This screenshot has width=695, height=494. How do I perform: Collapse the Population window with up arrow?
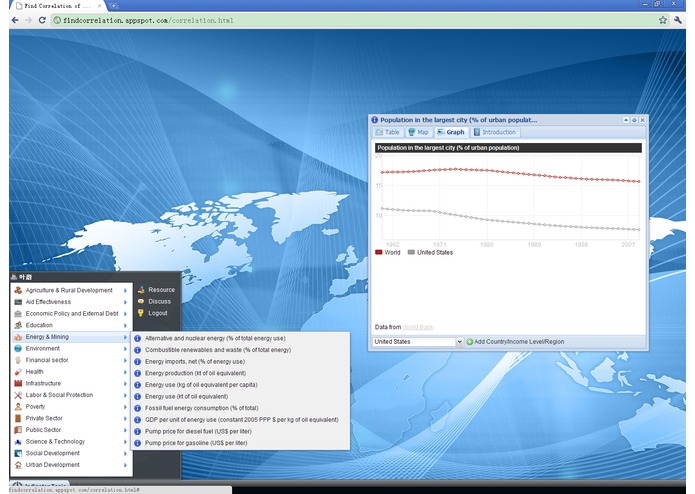[x=626, y=120]
